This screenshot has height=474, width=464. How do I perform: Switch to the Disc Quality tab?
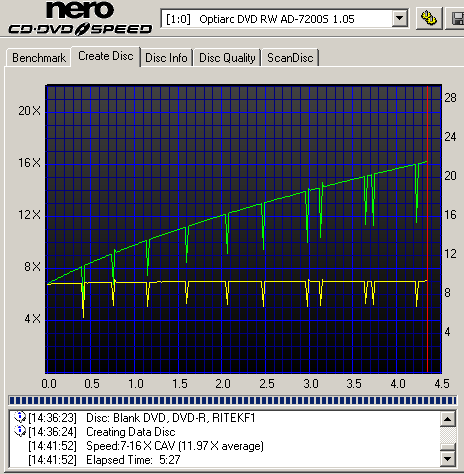(x=227, y=58)
